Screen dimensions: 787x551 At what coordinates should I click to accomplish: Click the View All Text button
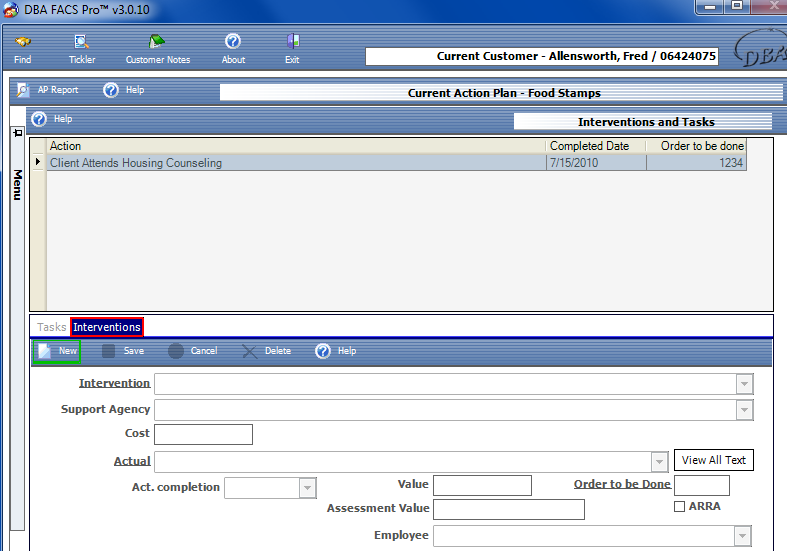[713, 460]
